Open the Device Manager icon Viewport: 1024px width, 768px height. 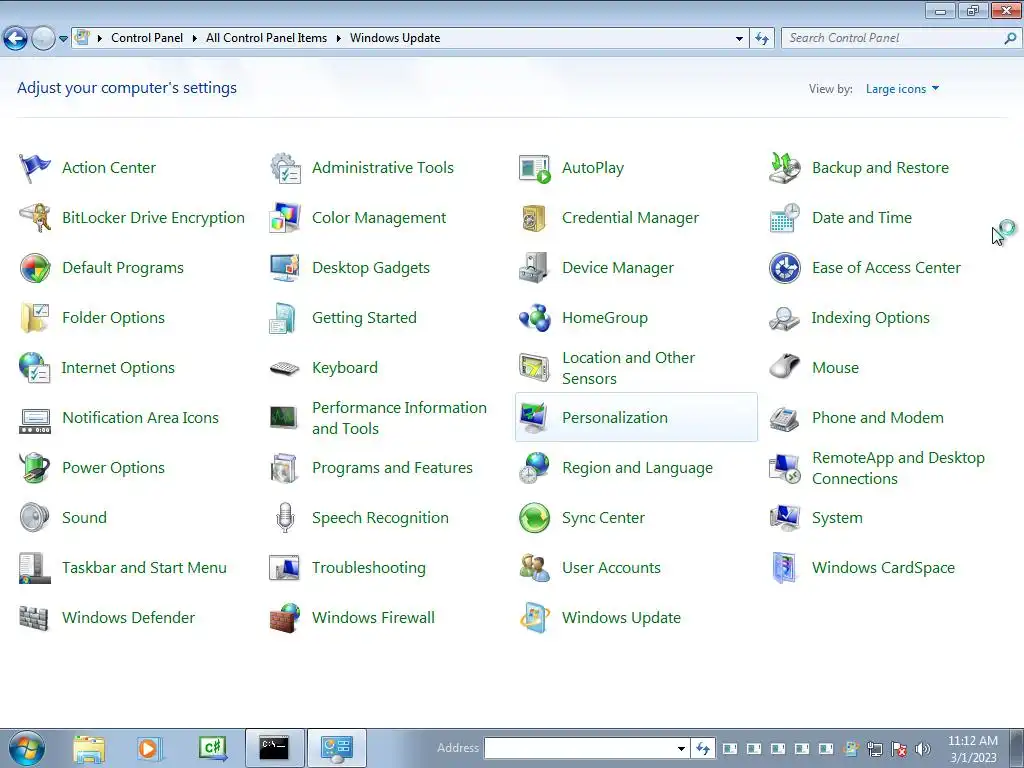coord(534,268)
